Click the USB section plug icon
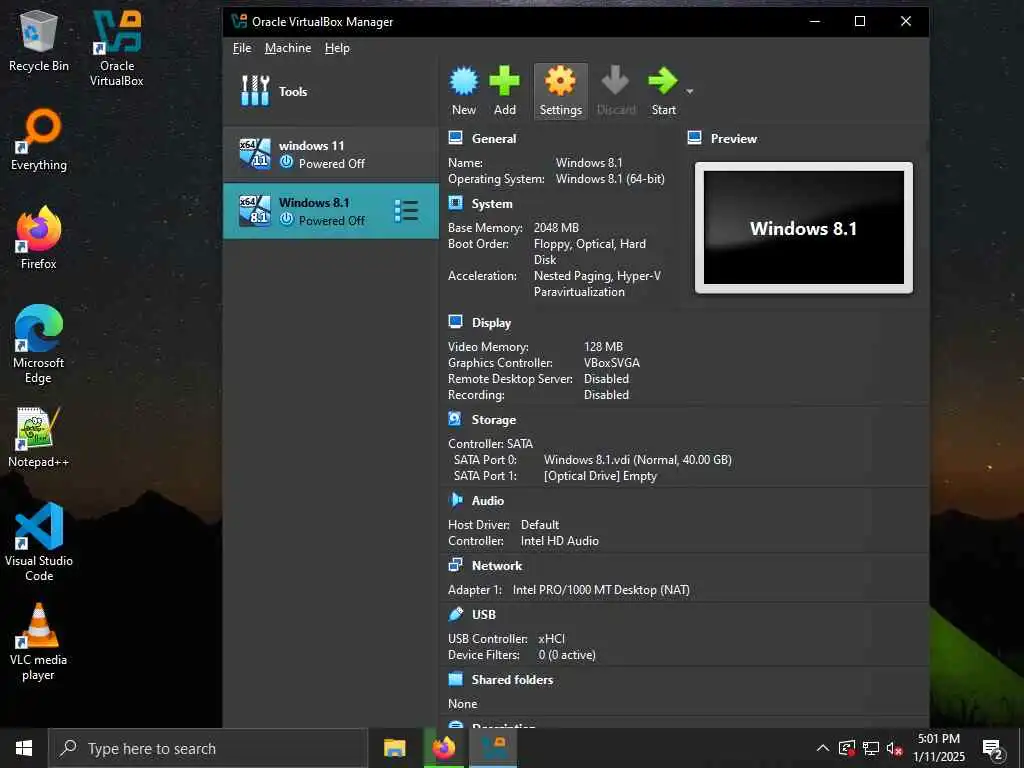1024x768 pixels. (455, 614)
